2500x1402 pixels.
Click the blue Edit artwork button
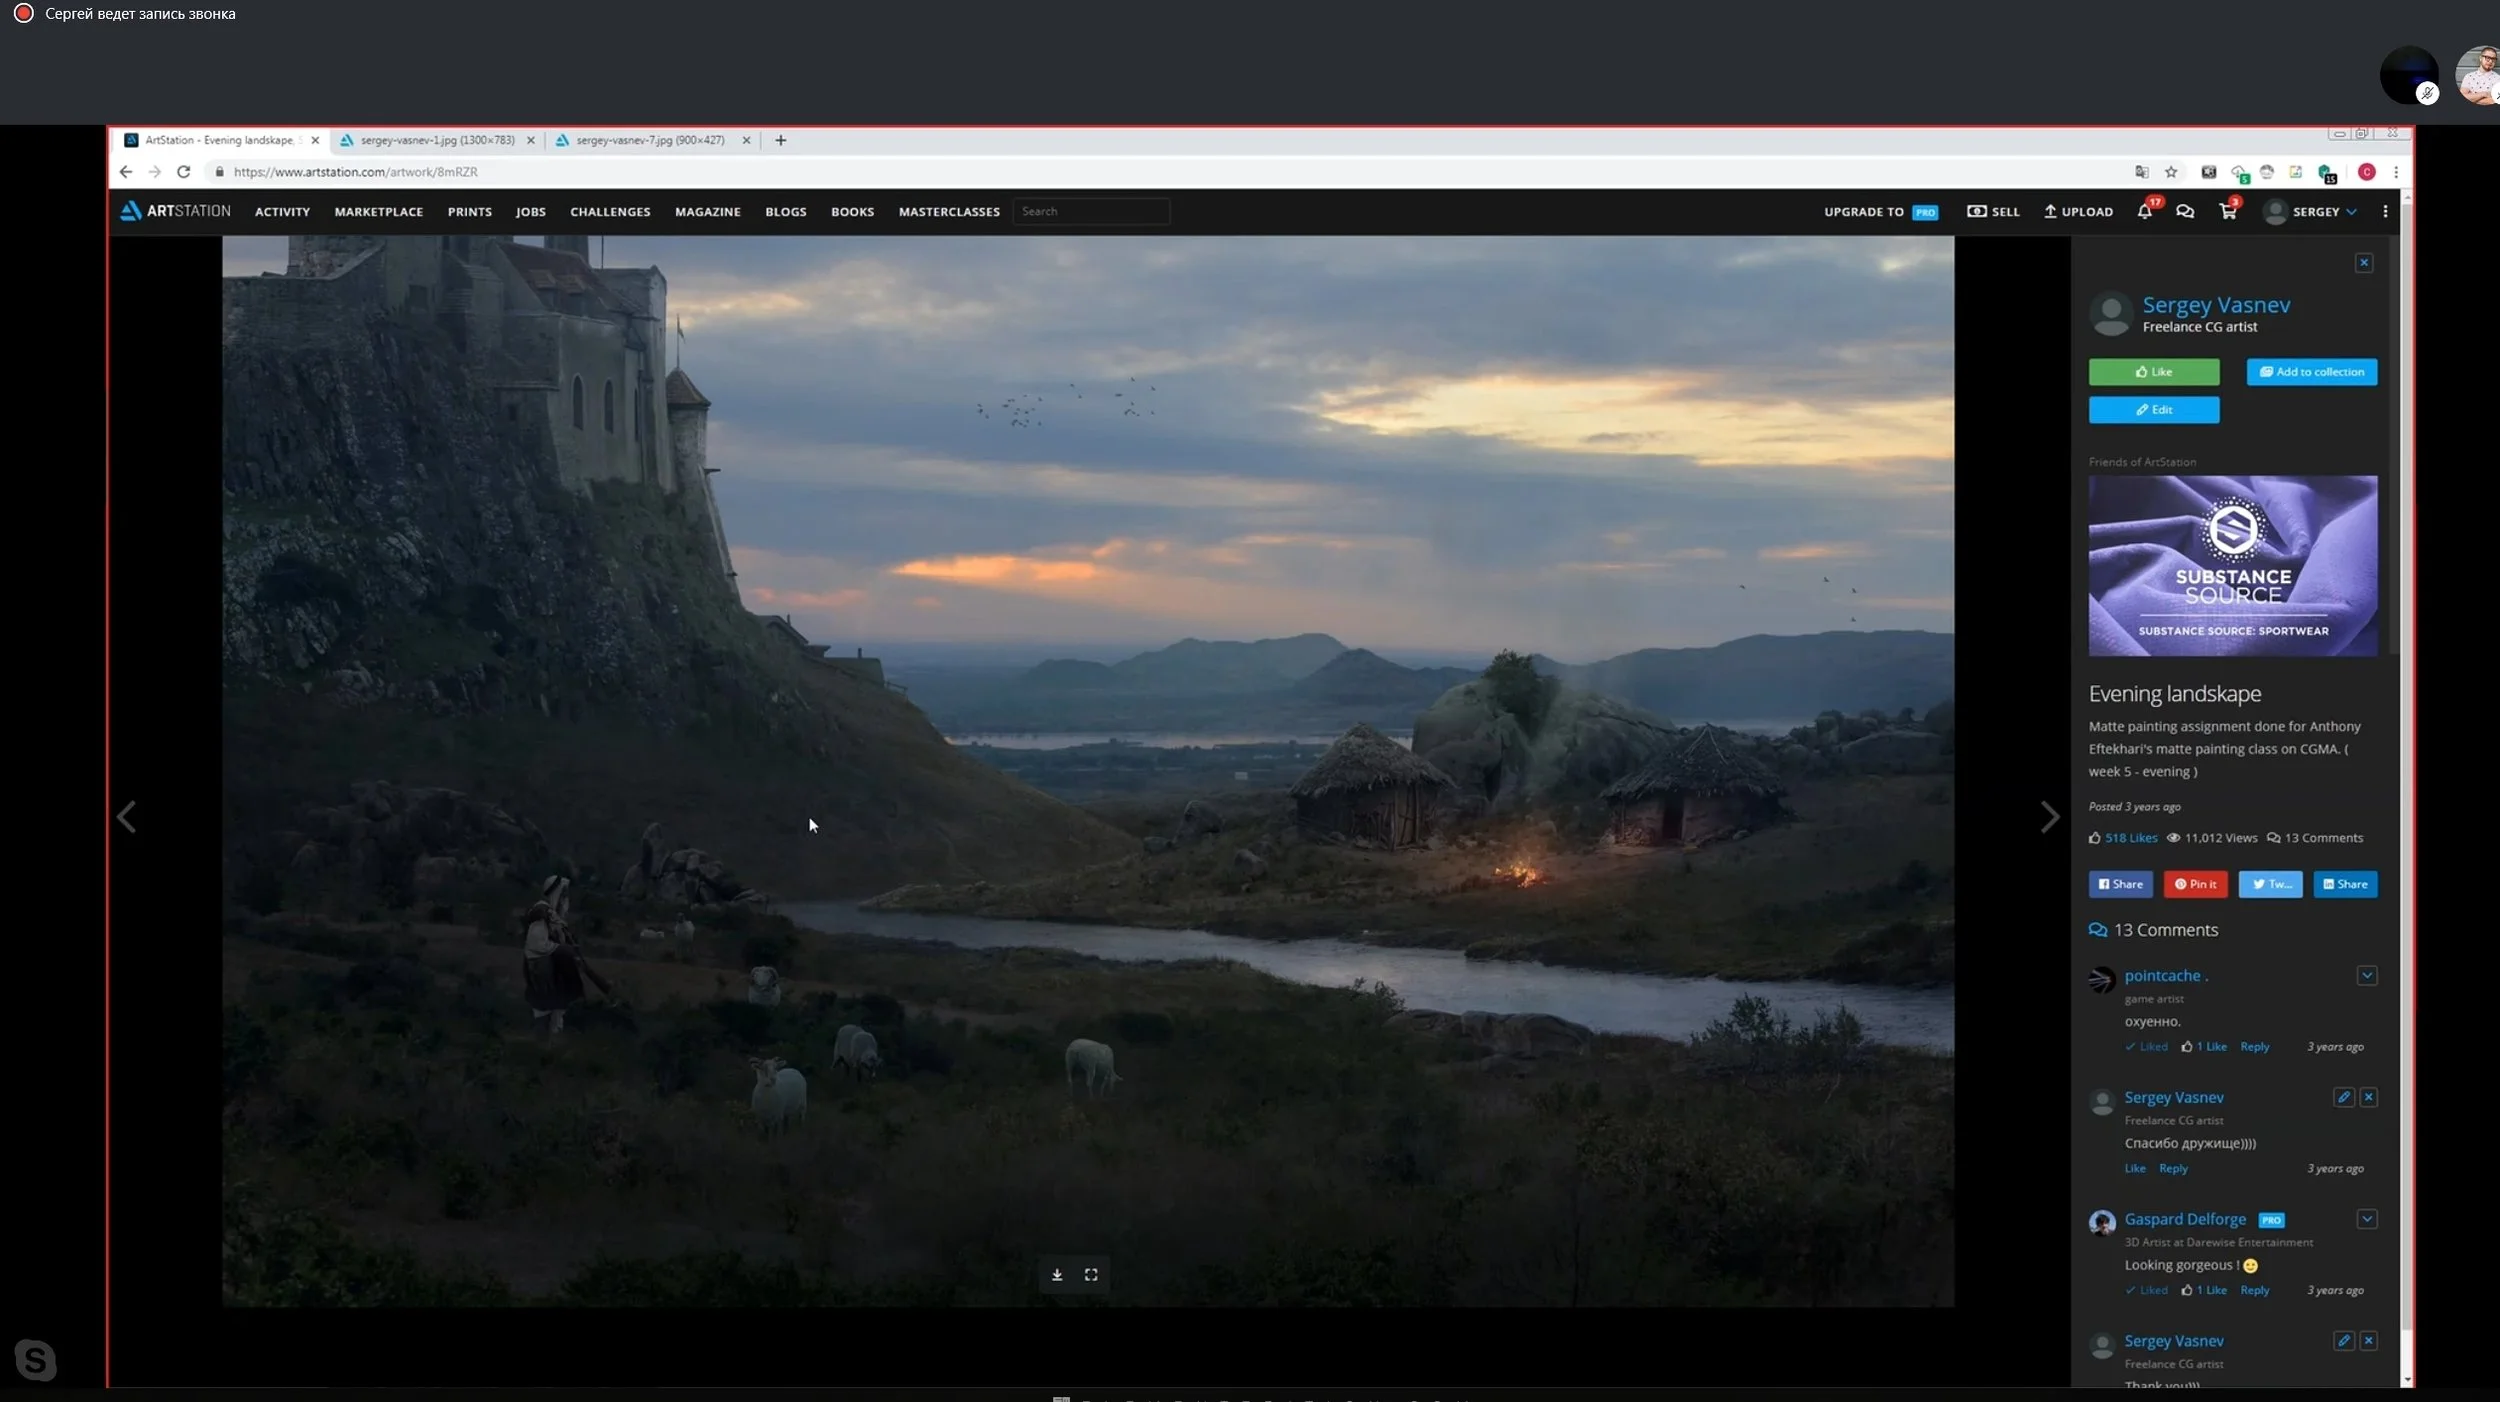point(2154,410)
